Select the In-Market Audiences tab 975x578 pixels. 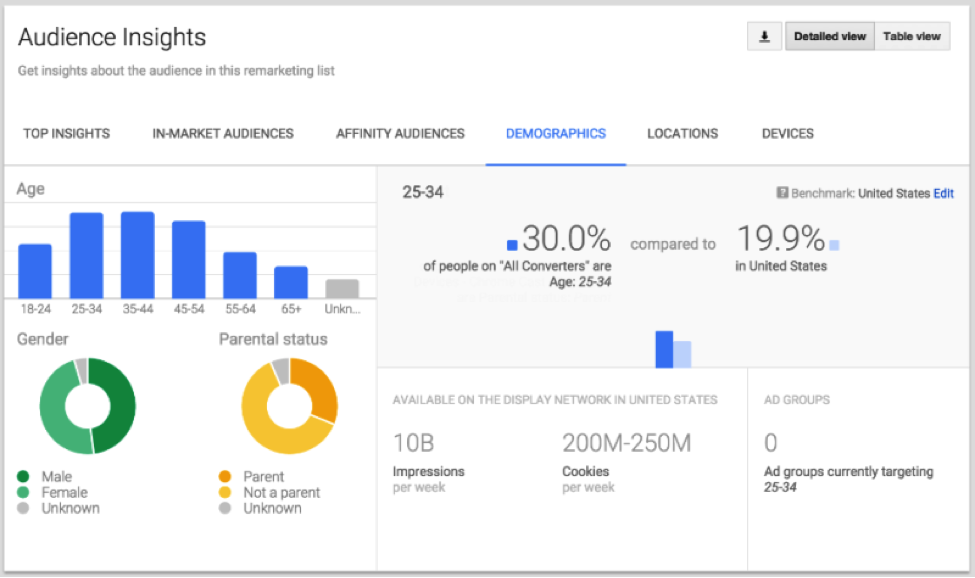point(222,133)
